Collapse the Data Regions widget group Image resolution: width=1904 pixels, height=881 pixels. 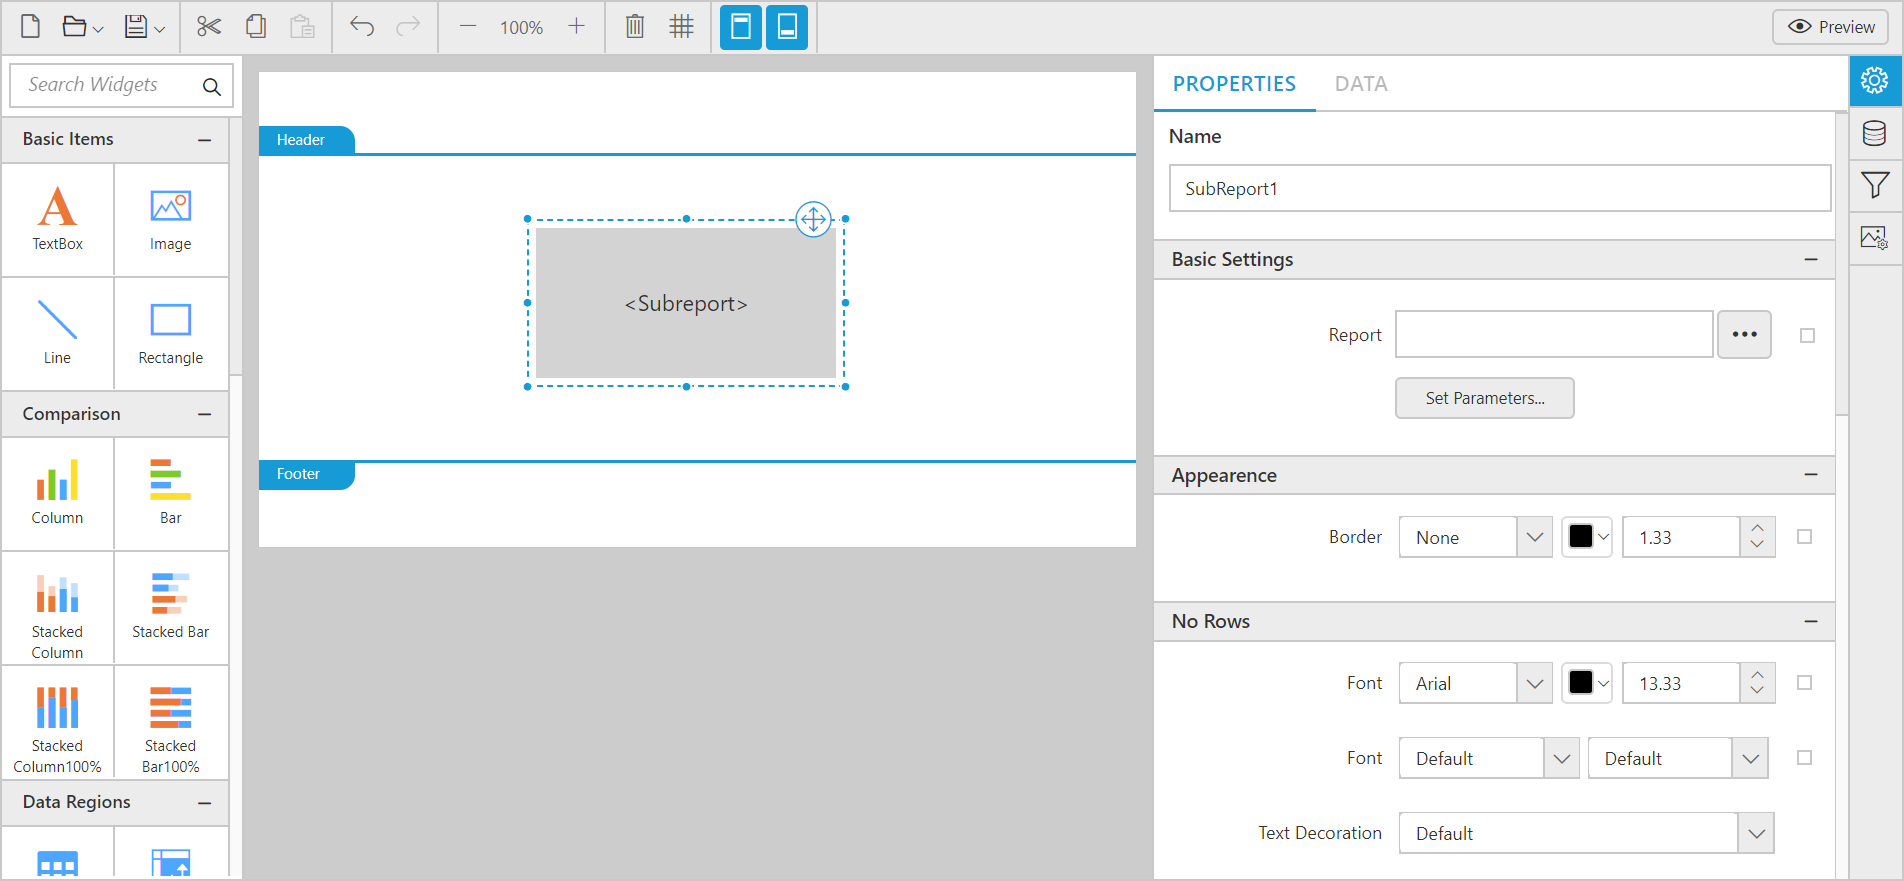pos(205,803)
